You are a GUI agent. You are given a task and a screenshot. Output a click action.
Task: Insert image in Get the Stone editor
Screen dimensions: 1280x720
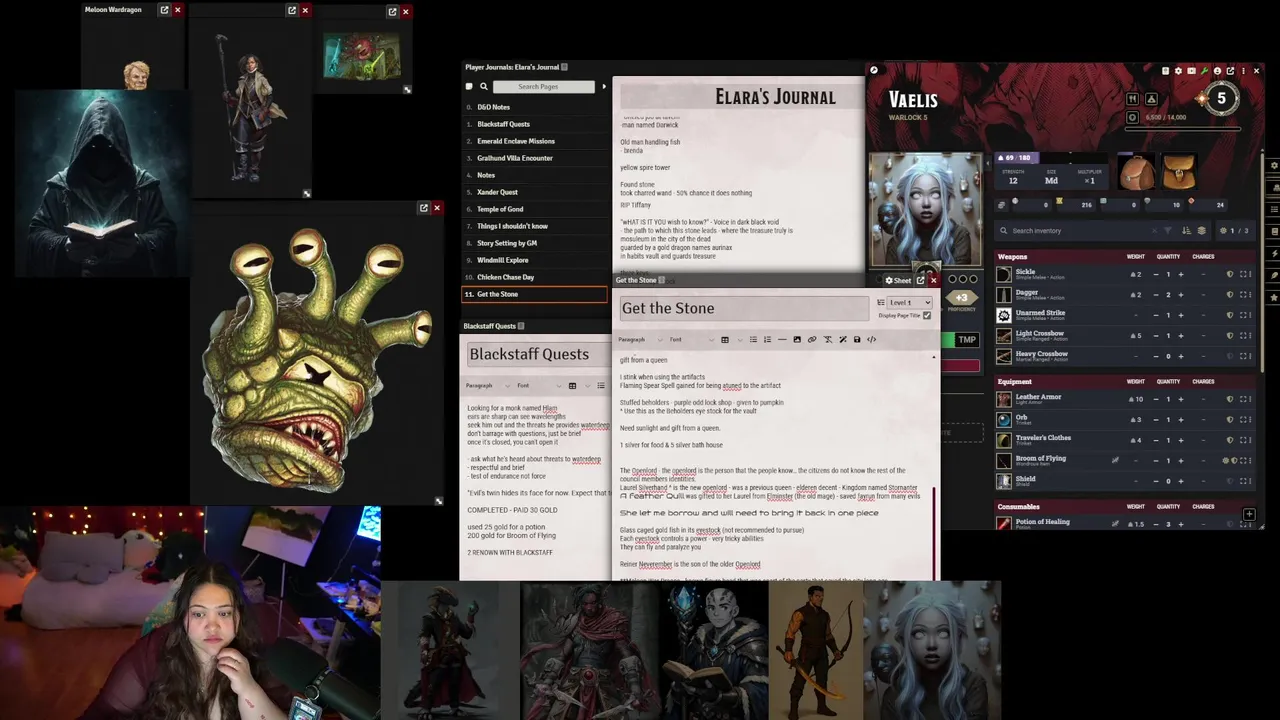coord(797,339)
